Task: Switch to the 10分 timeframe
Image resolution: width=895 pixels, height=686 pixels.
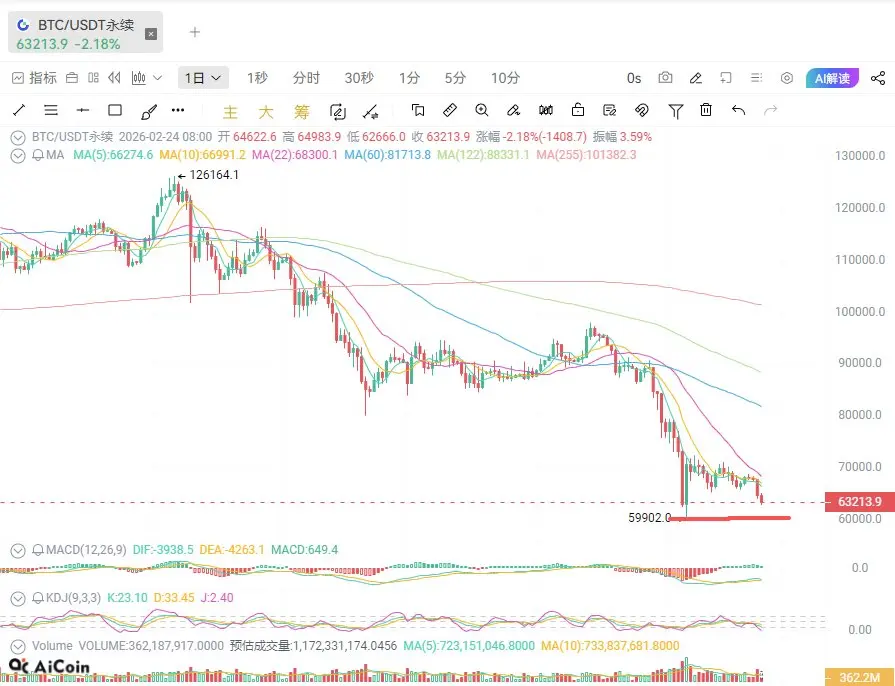Action: coord(505,78)
